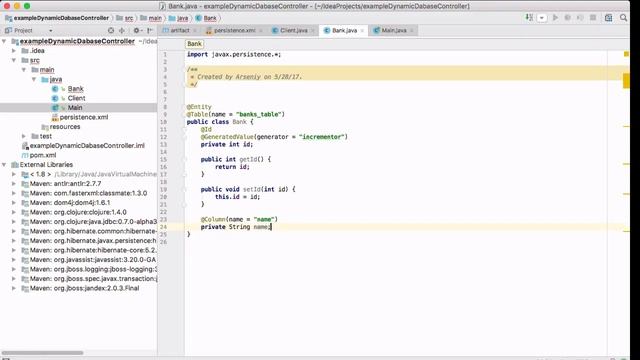Close the Bank.java tab
The width and height of the screenshot is (640, 360).
(362, 31)
